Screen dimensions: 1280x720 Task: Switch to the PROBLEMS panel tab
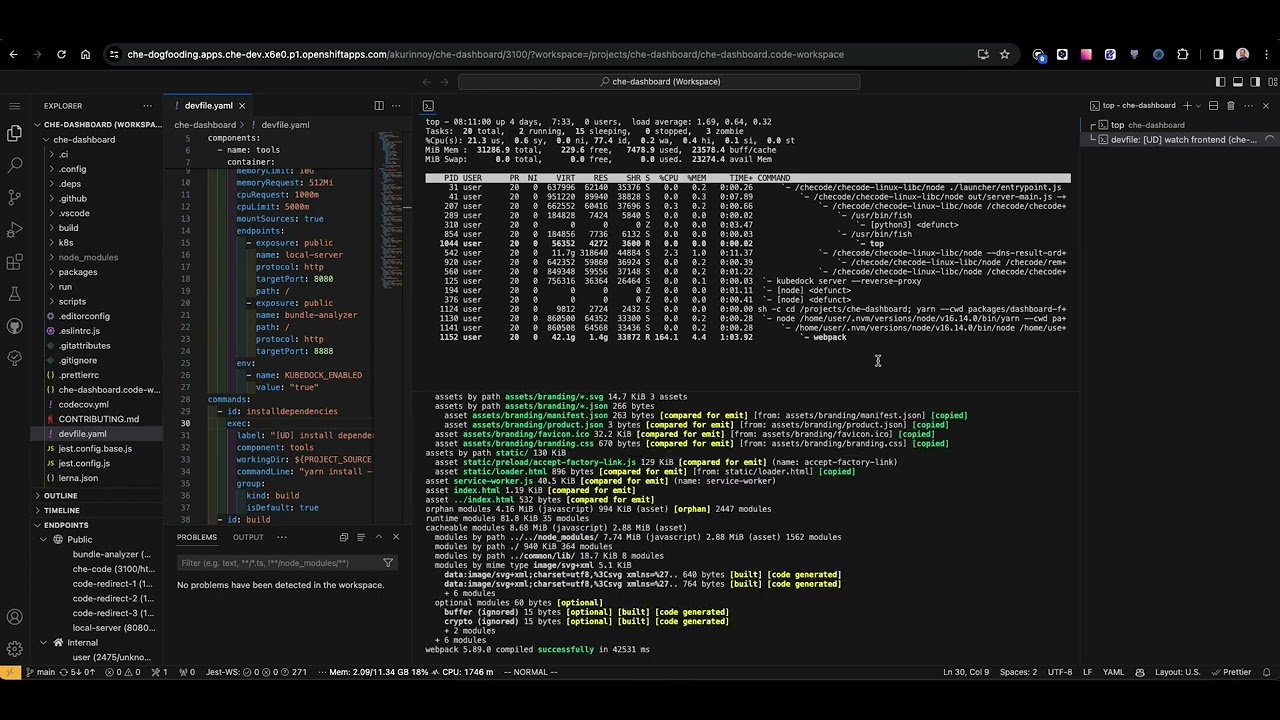coord(197,537)
